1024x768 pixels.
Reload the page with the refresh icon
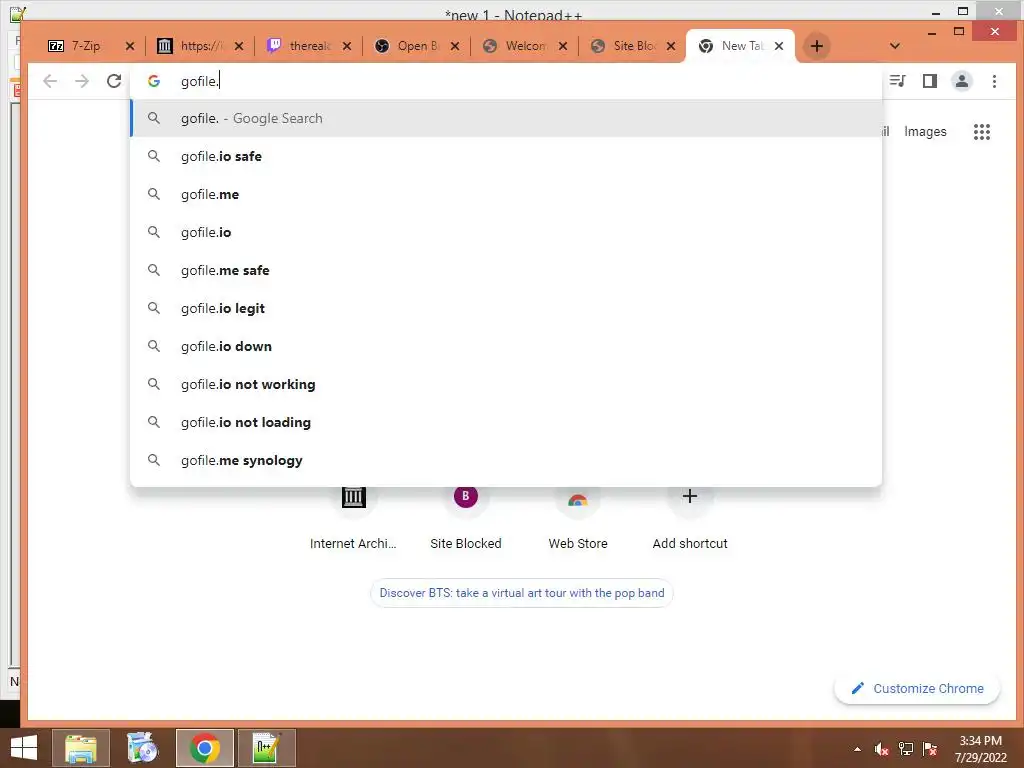[x=114, y=81]
